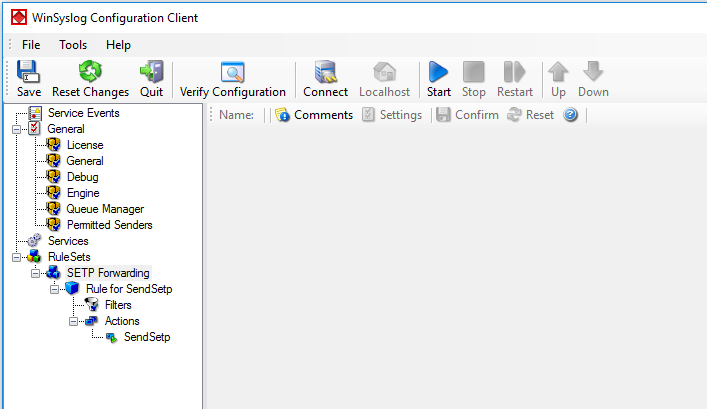Click the General checklist node icon
Image resolution: width=707 pixels, height=409 pixels.
pos(34,129)
